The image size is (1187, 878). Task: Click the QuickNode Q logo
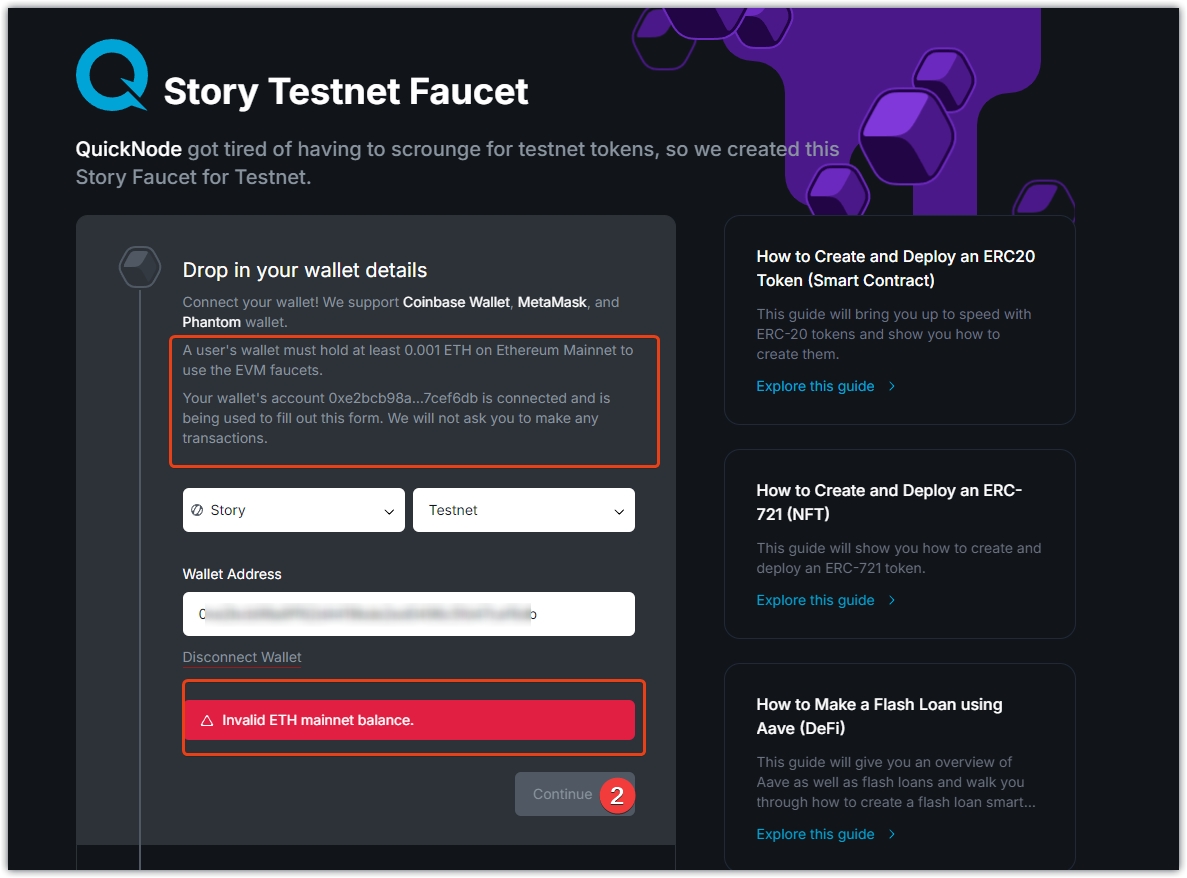click(112, 75)
